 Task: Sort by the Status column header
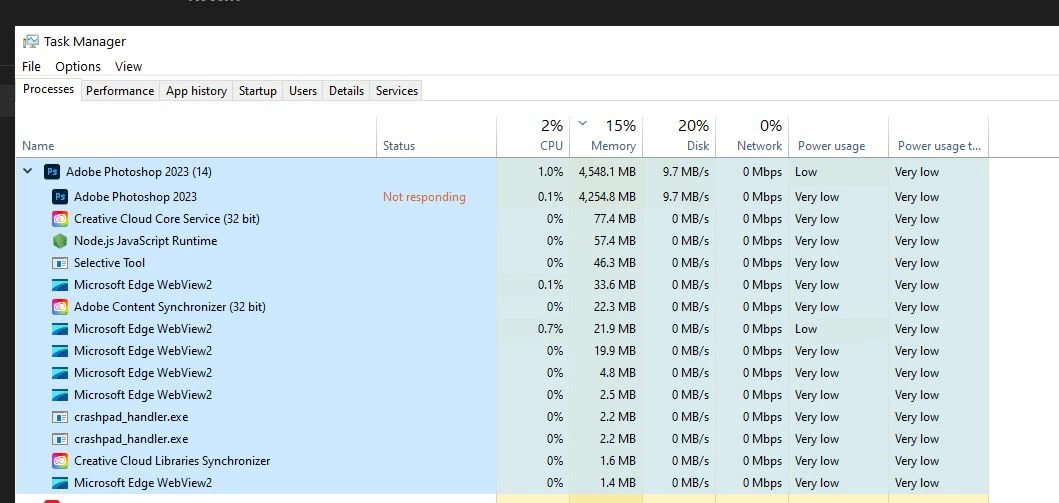(436, 137)
